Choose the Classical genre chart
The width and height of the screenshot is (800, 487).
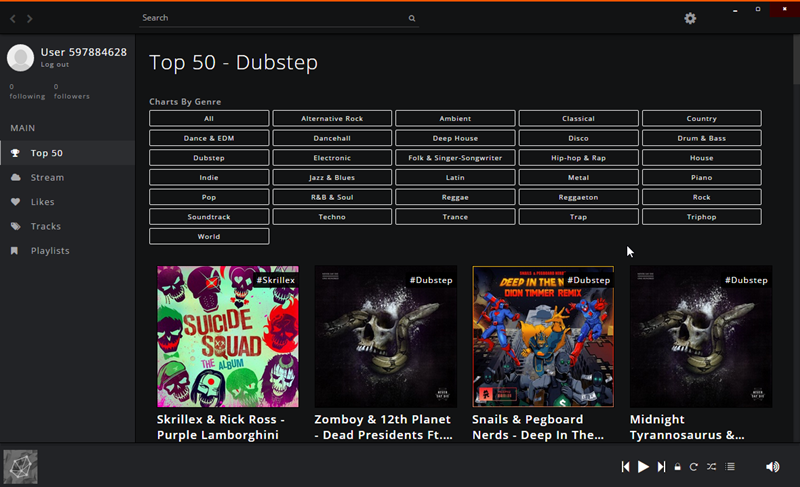(579, 118)
